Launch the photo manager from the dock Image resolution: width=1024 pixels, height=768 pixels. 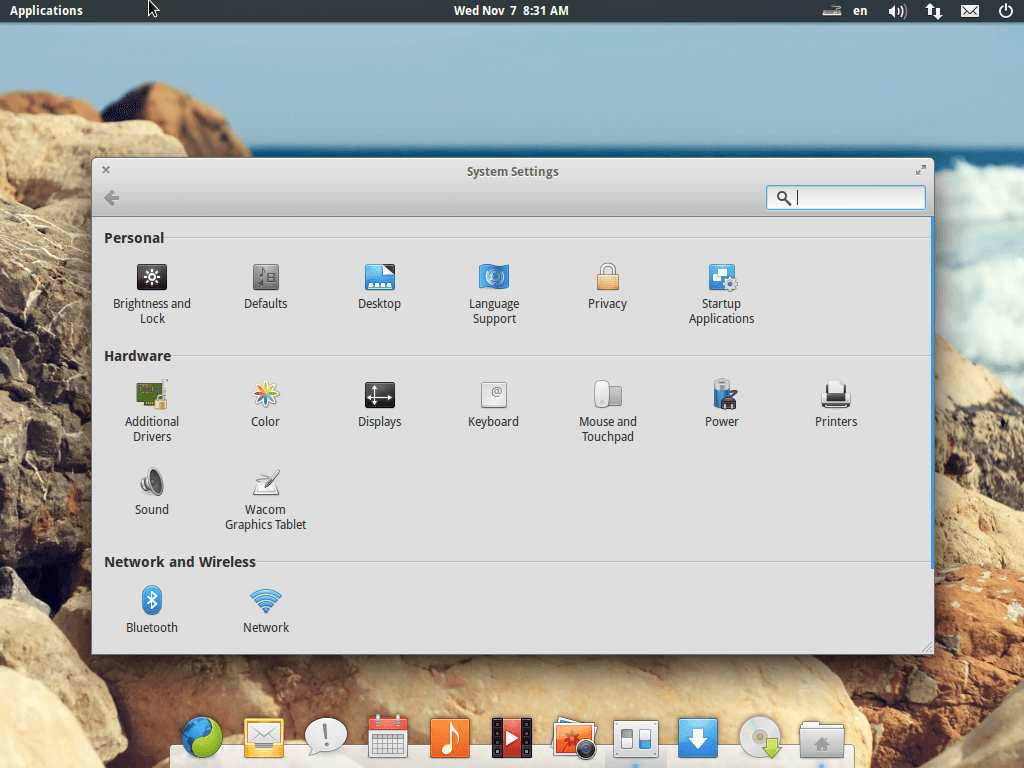pos(574,739)
